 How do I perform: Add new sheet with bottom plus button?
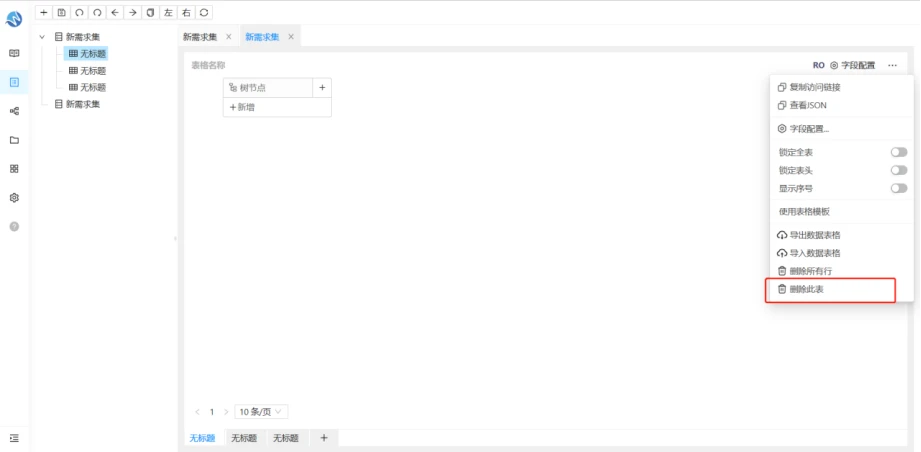(324, 438)
